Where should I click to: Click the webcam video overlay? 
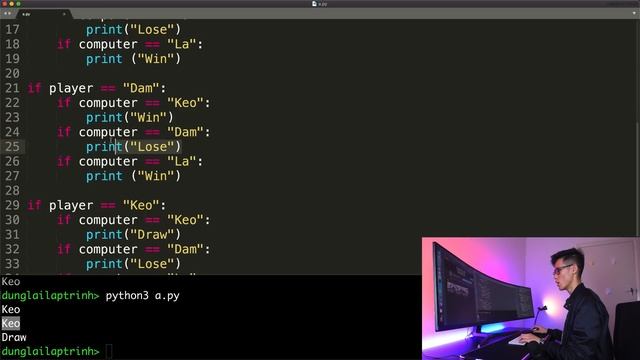point(531,298)
